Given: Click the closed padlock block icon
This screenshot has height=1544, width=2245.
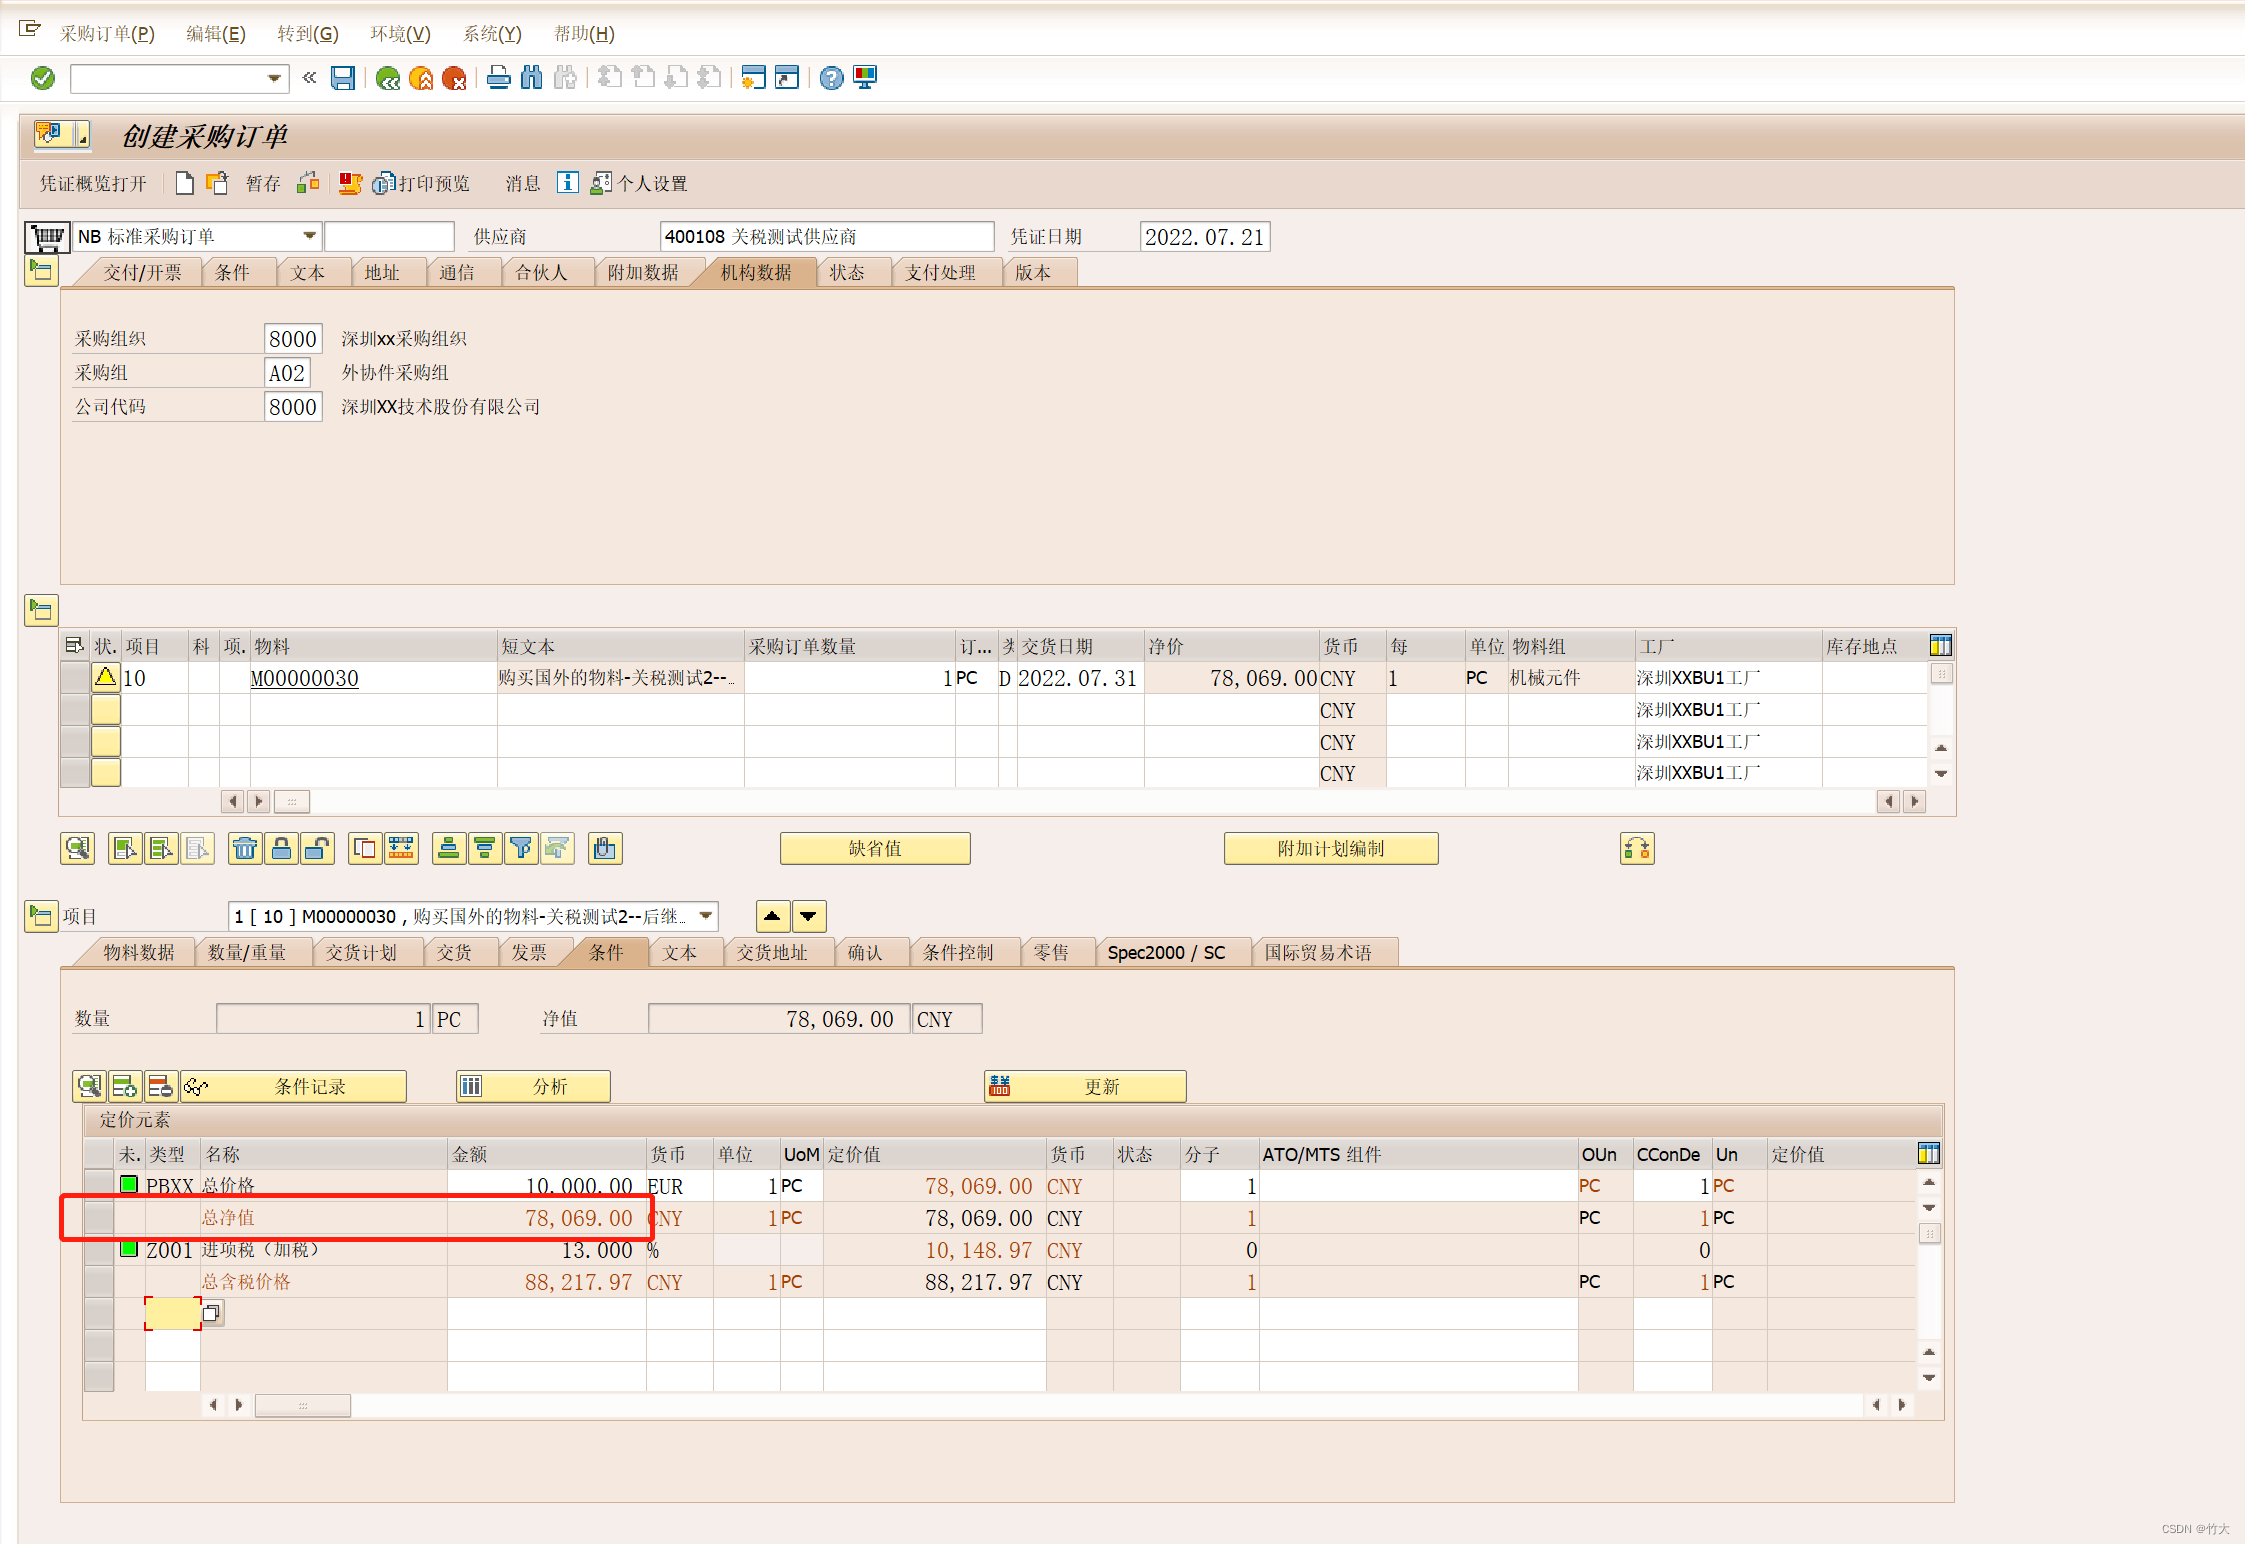Looking at the screenshot, I should 281,849.
